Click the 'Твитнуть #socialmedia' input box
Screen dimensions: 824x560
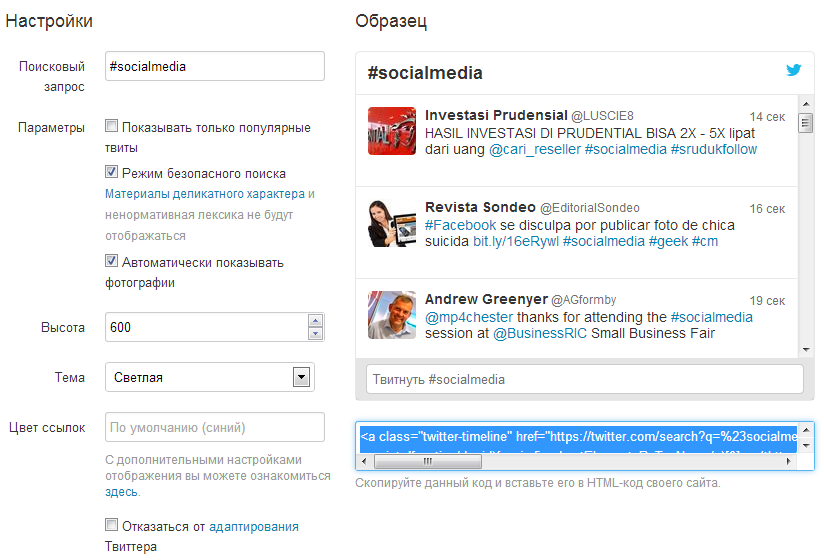point(584,379)
